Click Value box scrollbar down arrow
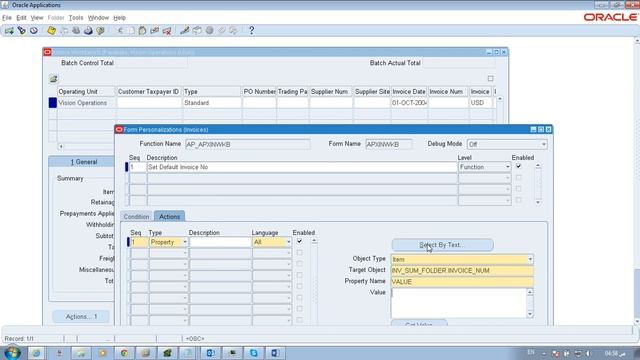The image size is (640, 360). click(x=530, y=314)
